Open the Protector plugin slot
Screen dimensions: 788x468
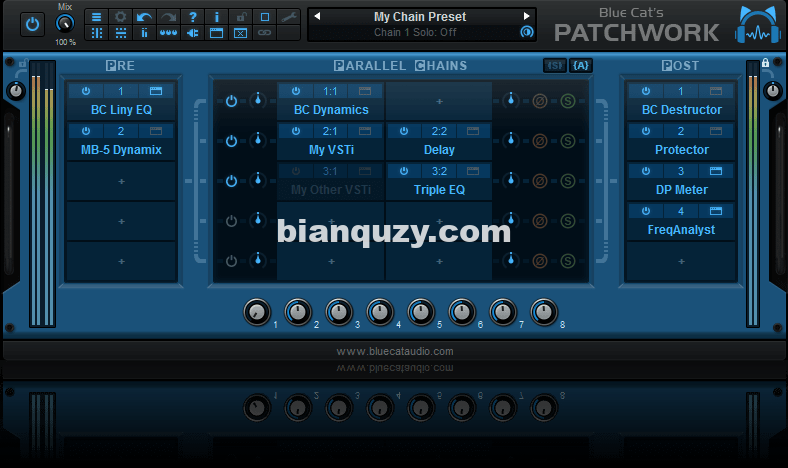[x=681, y=150]
